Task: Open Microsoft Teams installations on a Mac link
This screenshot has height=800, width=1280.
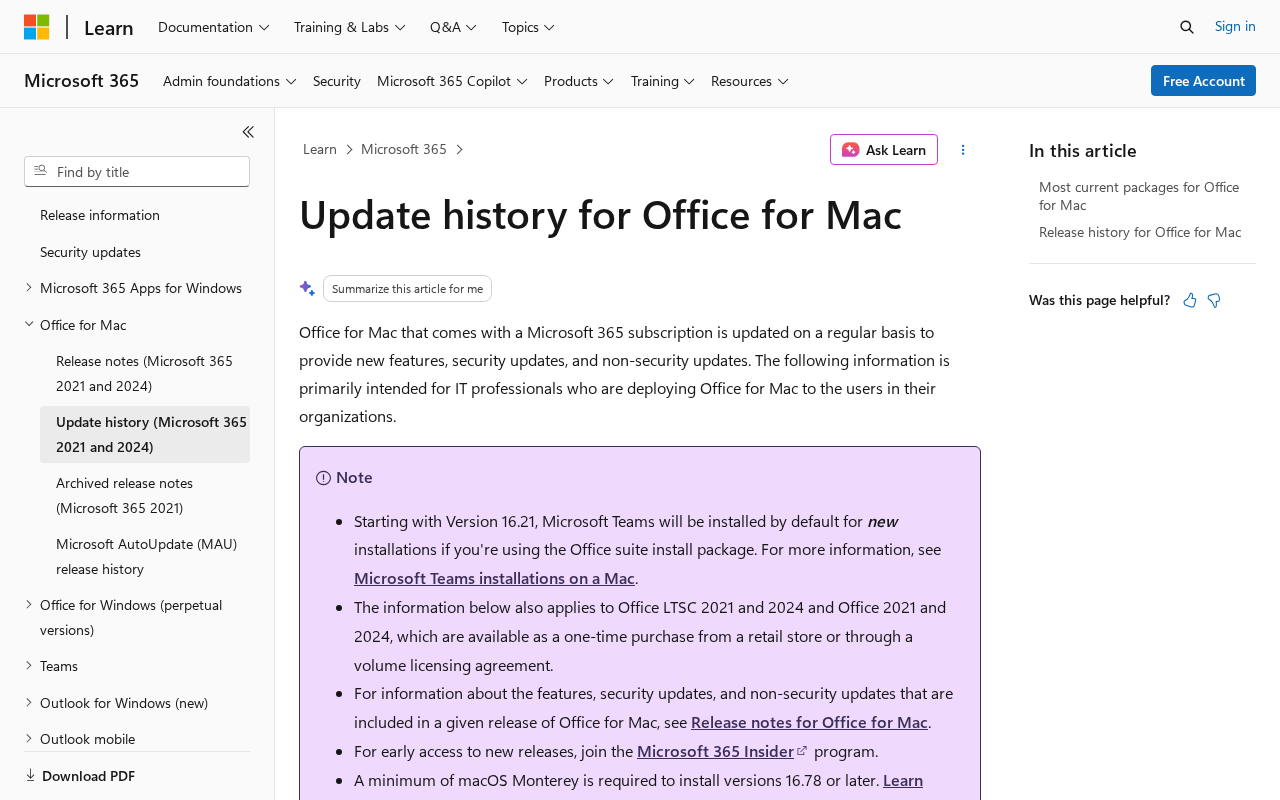Action: (x=494, y=578)
